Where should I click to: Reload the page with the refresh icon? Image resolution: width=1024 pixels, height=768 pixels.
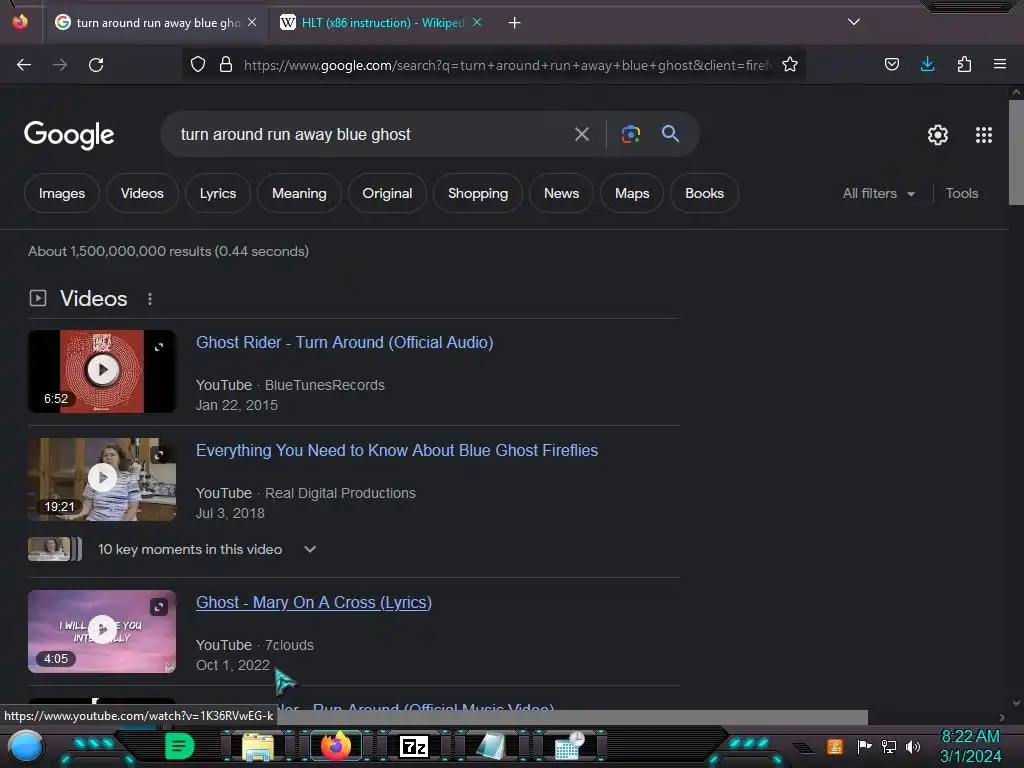(x=96, y=65)
